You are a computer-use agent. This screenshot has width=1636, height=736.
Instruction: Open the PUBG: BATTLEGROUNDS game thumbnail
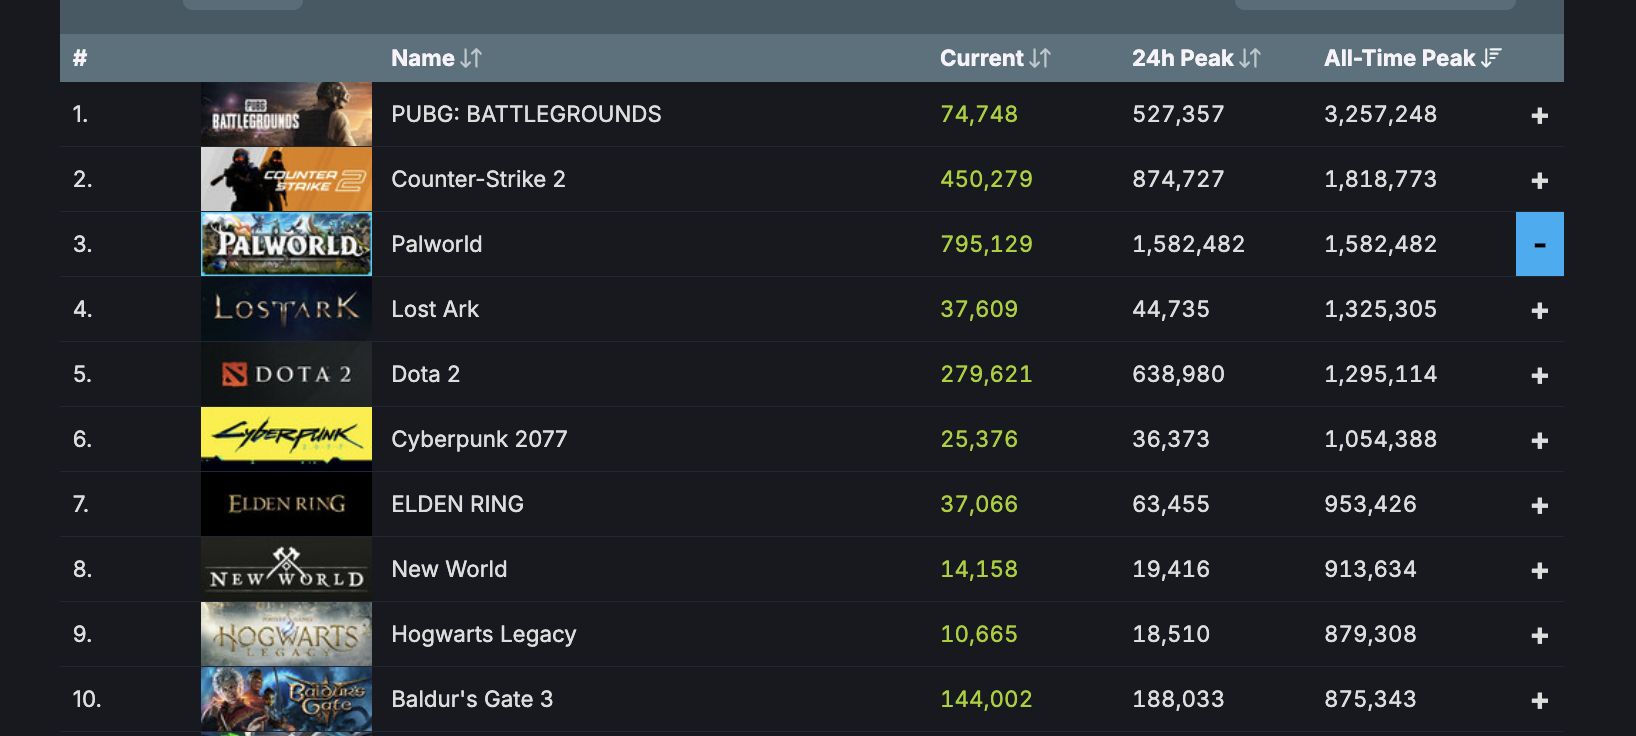pyautogui.click(x=286, y=114)
